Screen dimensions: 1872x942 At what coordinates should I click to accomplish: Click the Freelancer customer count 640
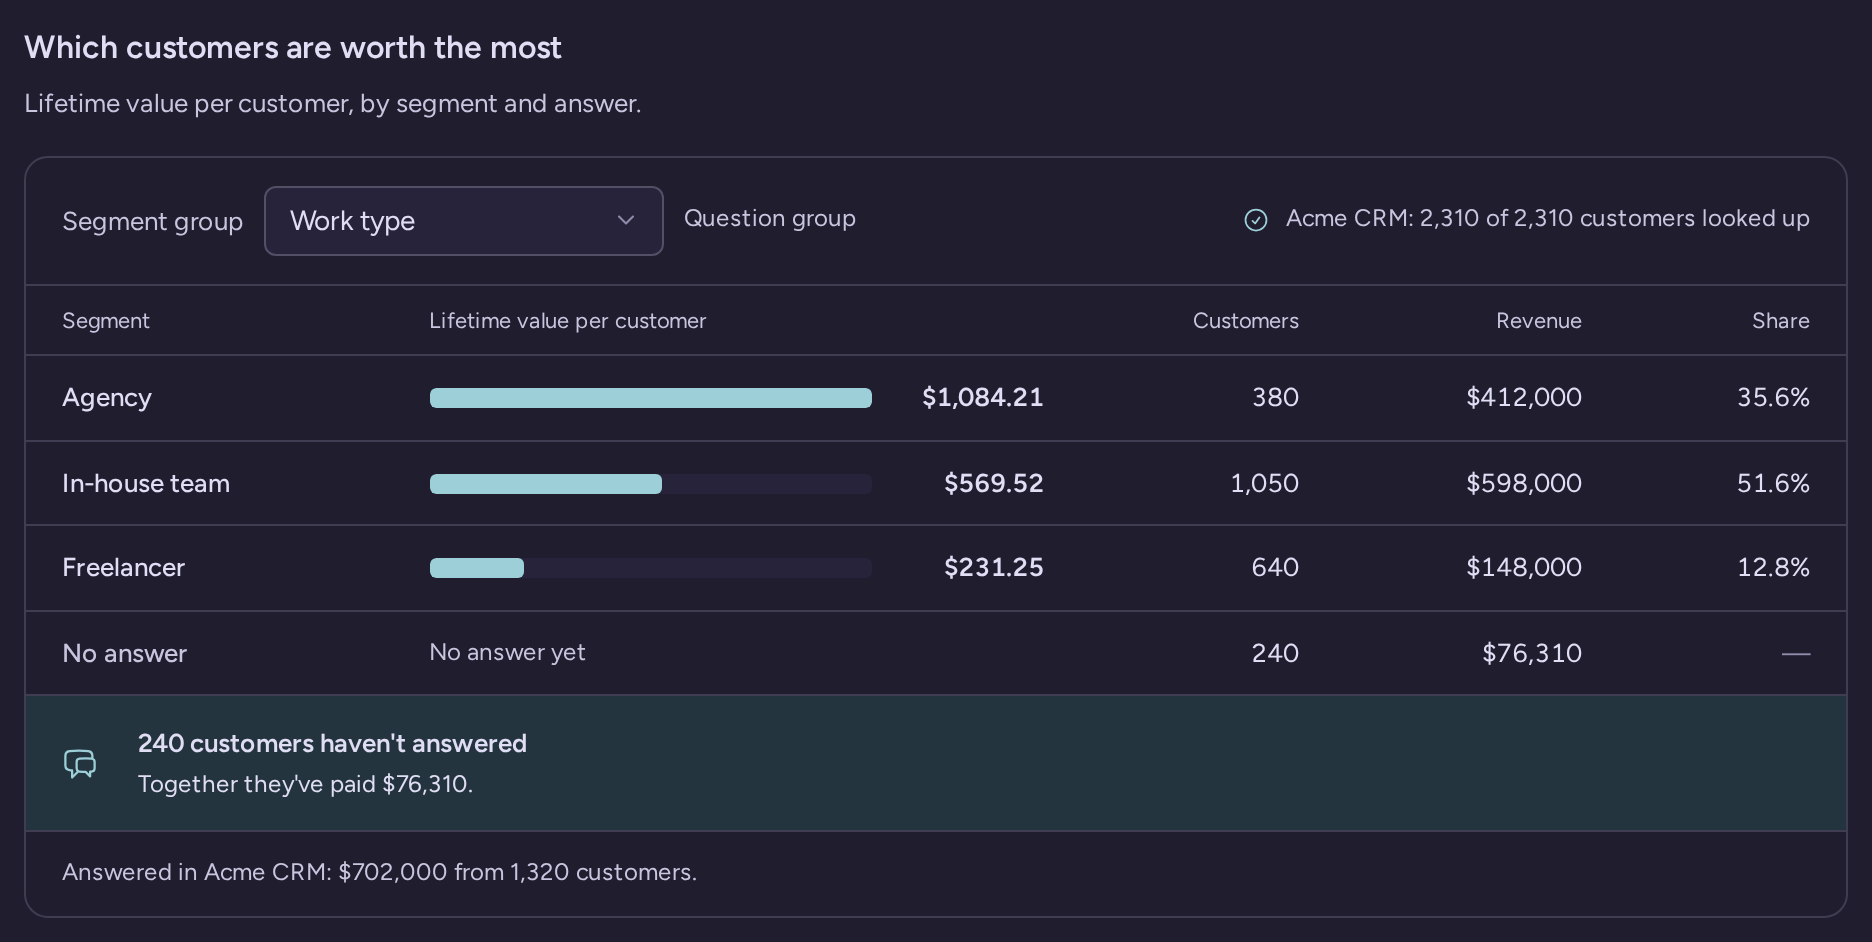pyautogui.click(x=1276, y=568)
